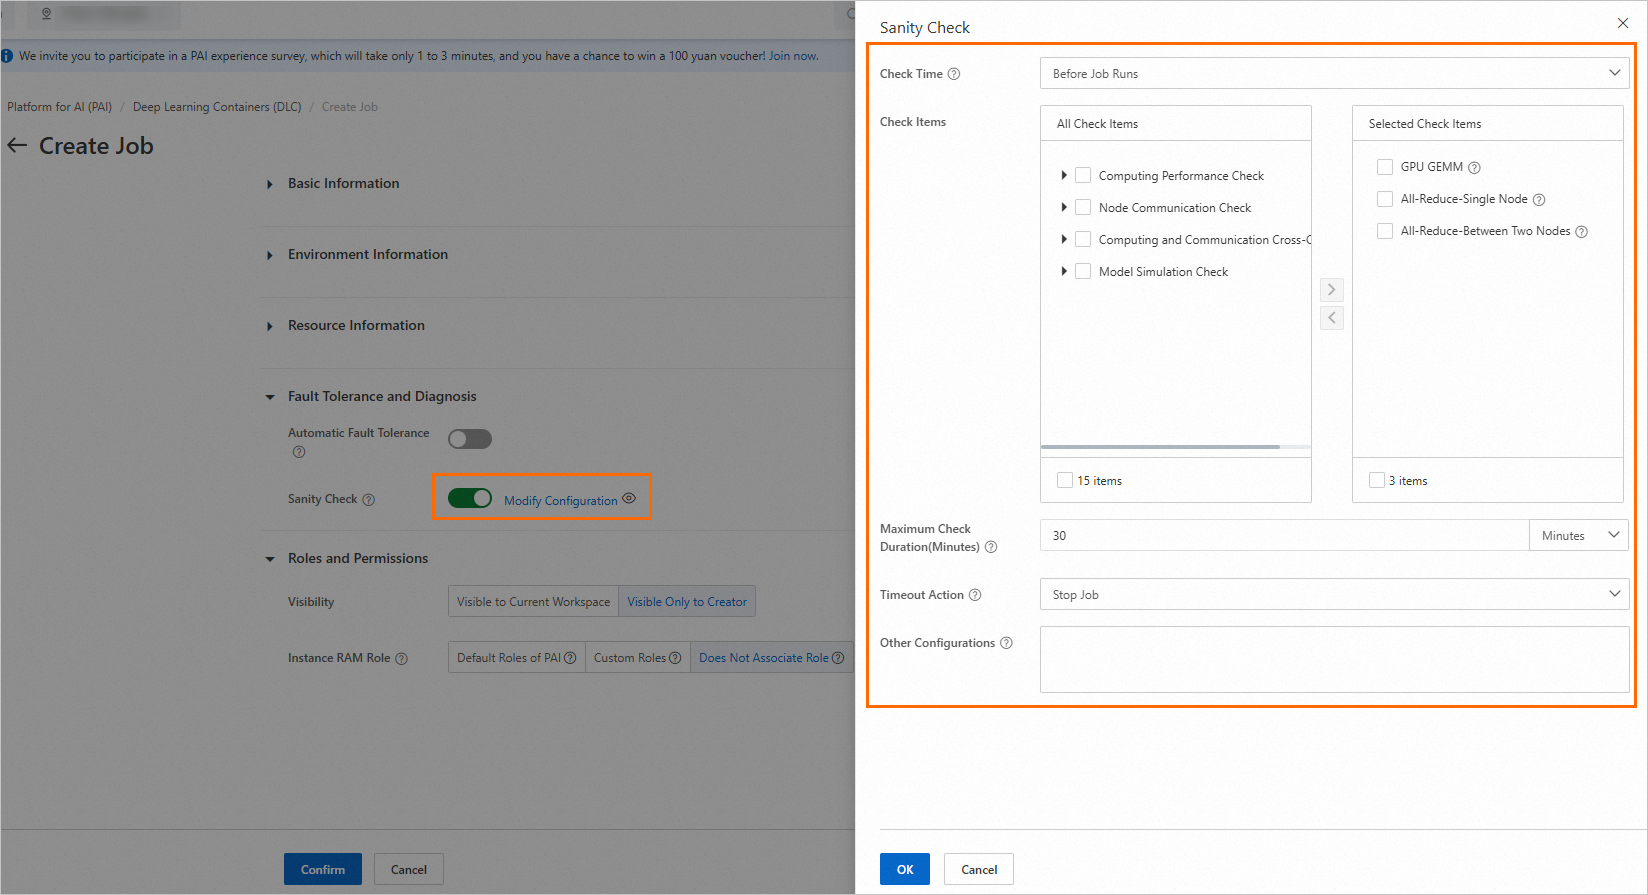This screenshot has height=895, width=1648.
Task: Select all 15 items checkbox
Action: (1065, 480)
